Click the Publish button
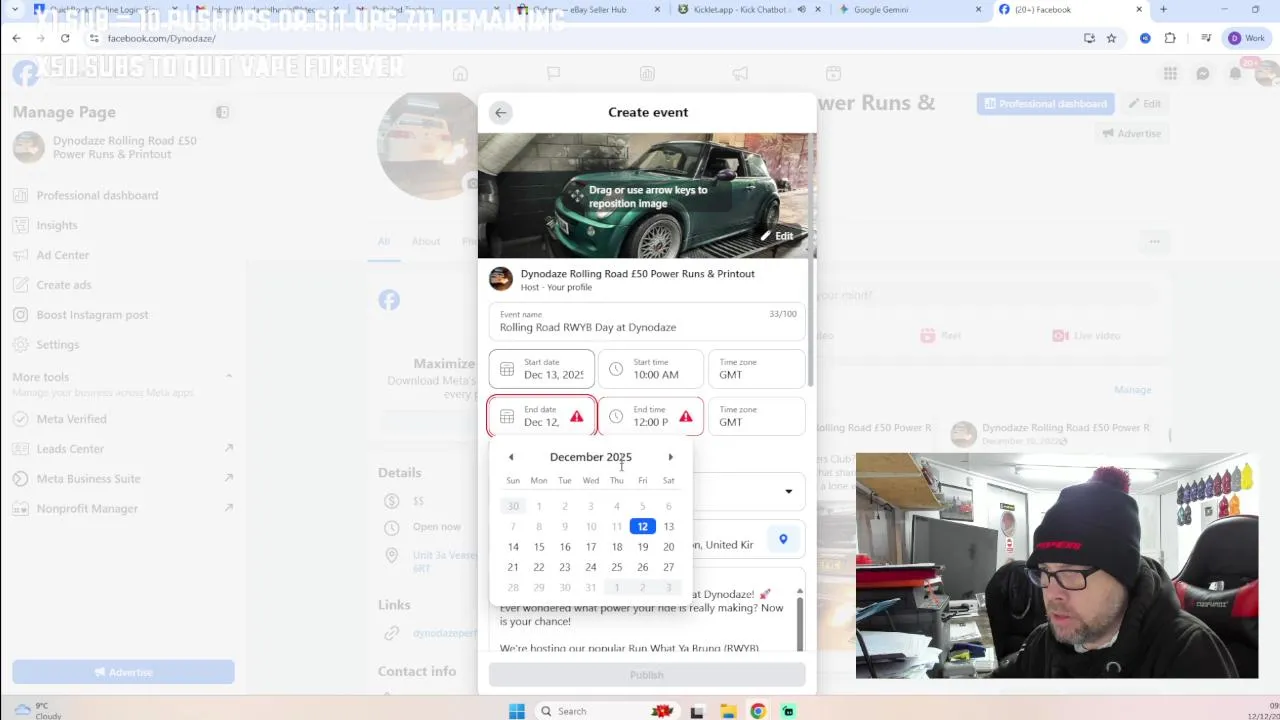This screenshot has height=720, width=1280. [x=647, y=675]
